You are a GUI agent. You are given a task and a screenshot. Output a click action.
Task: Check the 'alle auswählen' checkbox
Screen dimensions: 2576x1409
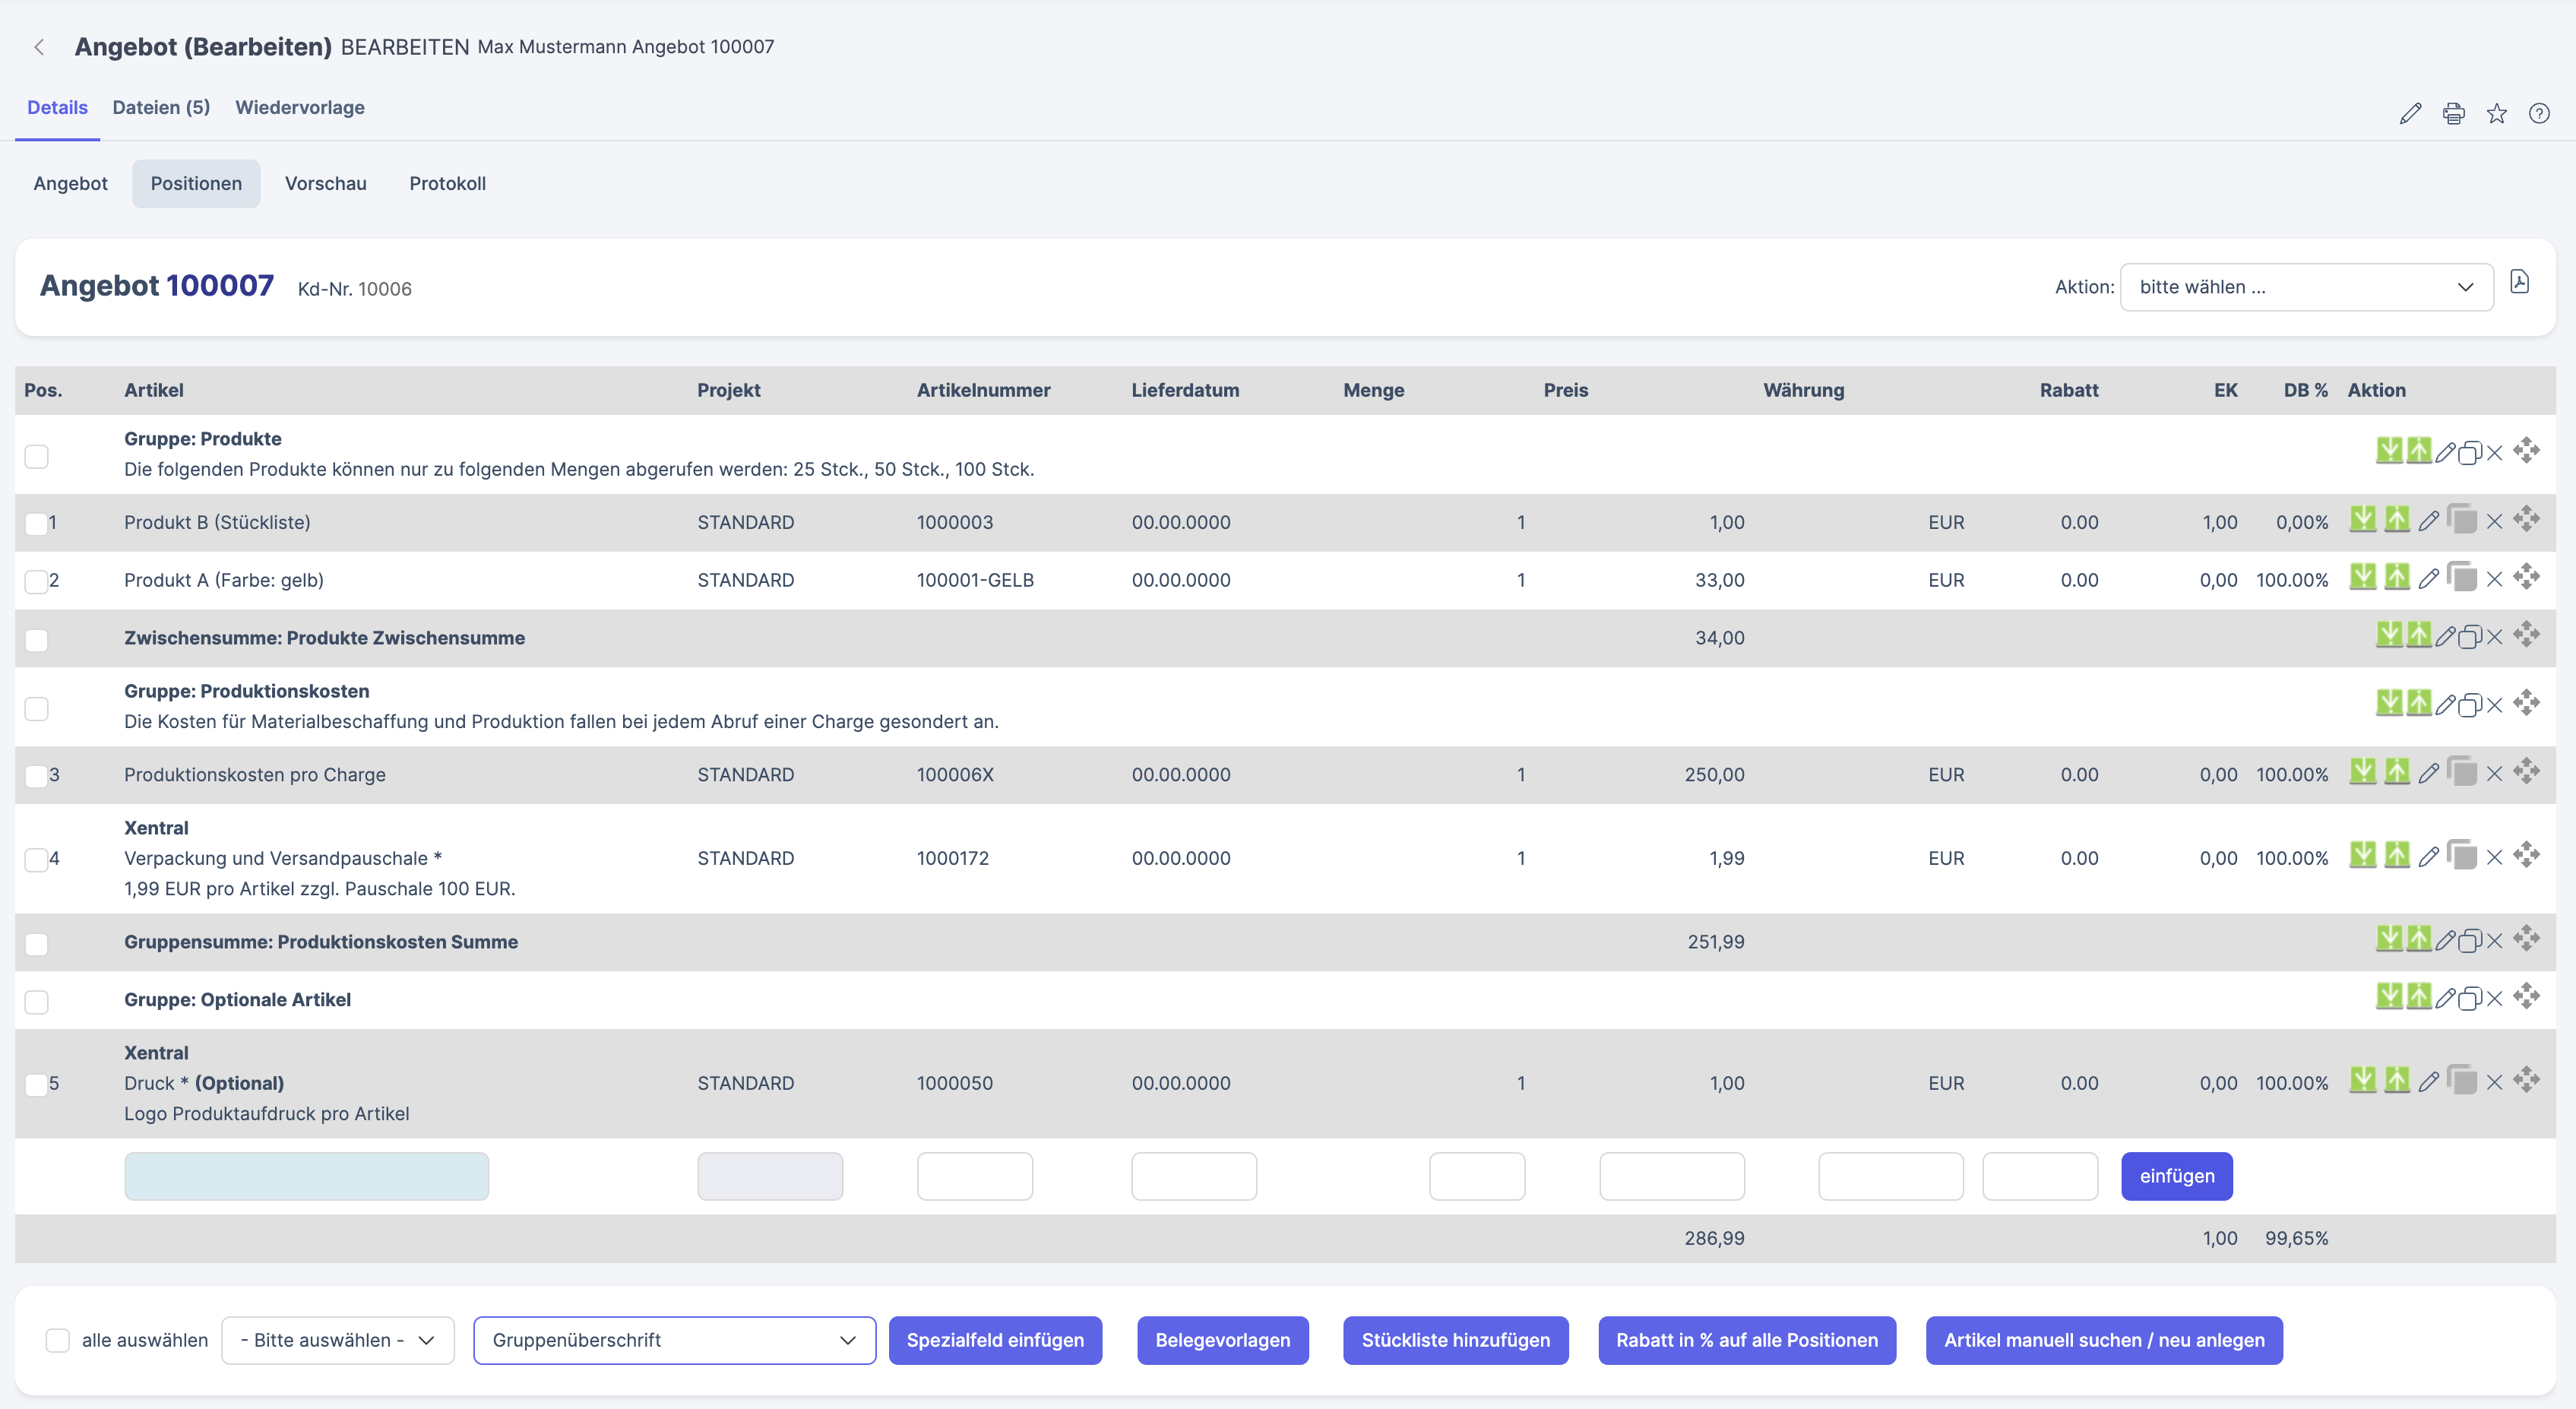(58, 1340)
